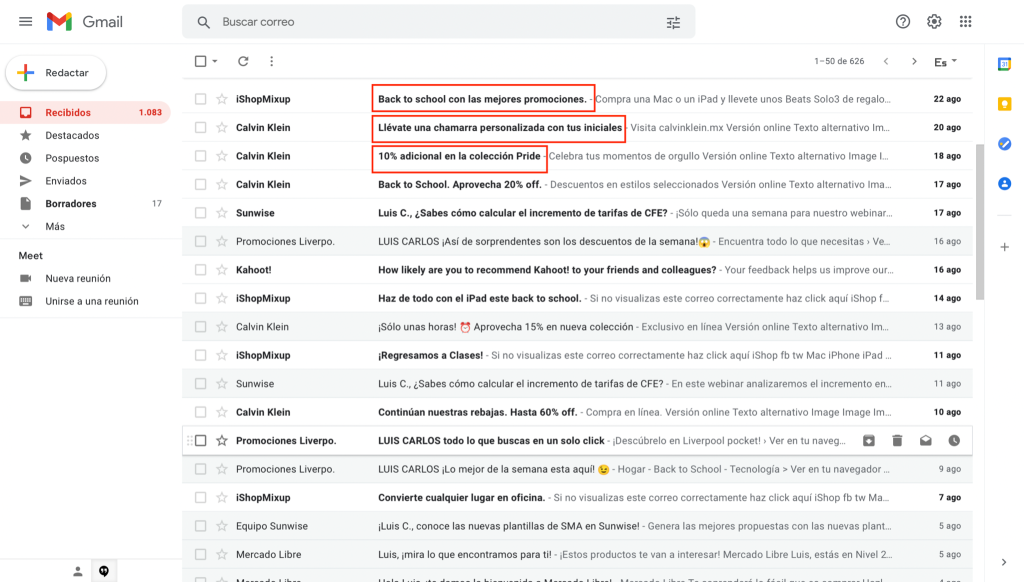Refresh the inbox list
Viewport: 1024px width, 582px height.
click(243, 61)
